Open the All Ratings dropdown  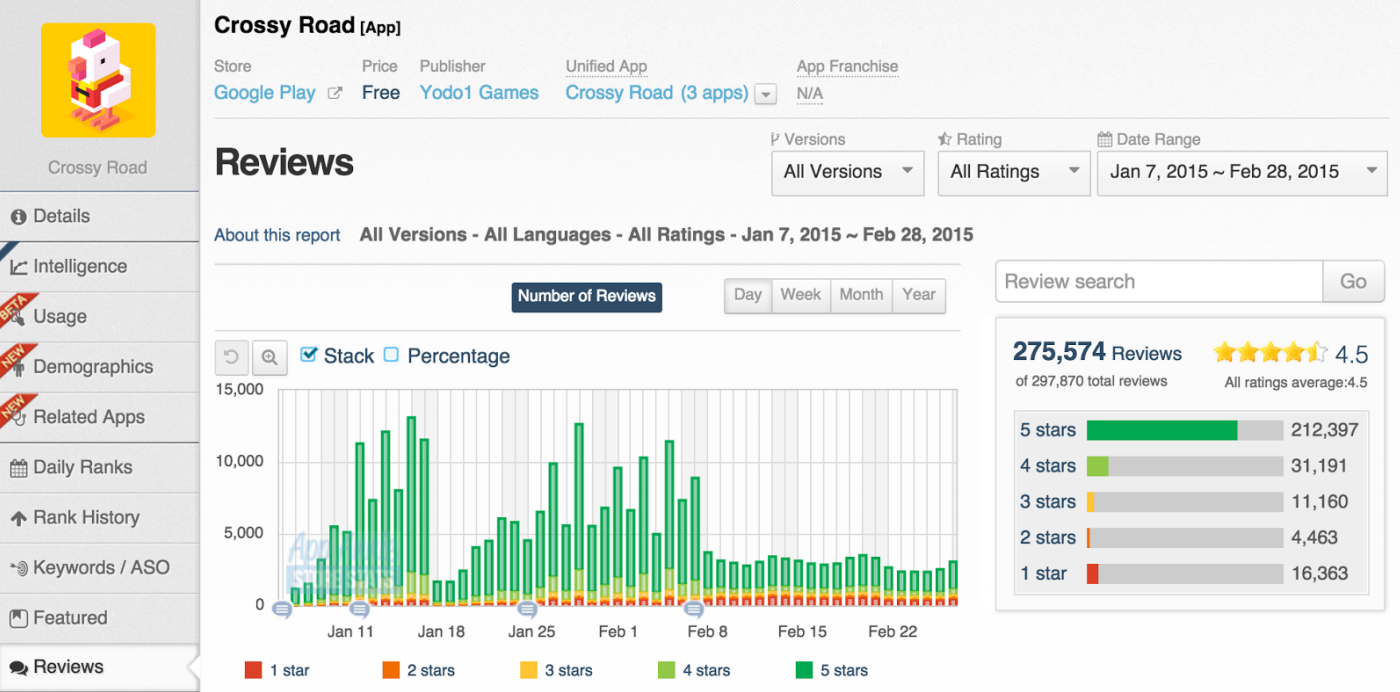click(x=1014, y=172)
